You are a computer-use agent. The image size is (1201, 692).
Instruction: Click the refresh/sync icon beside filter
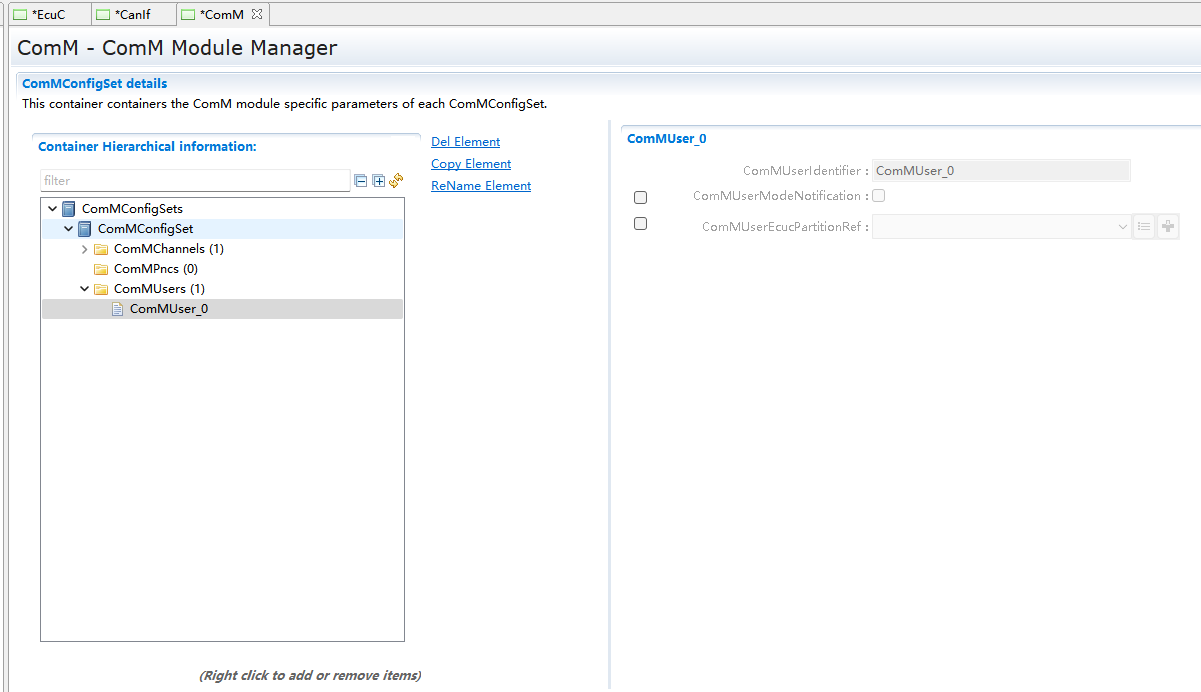396,181
